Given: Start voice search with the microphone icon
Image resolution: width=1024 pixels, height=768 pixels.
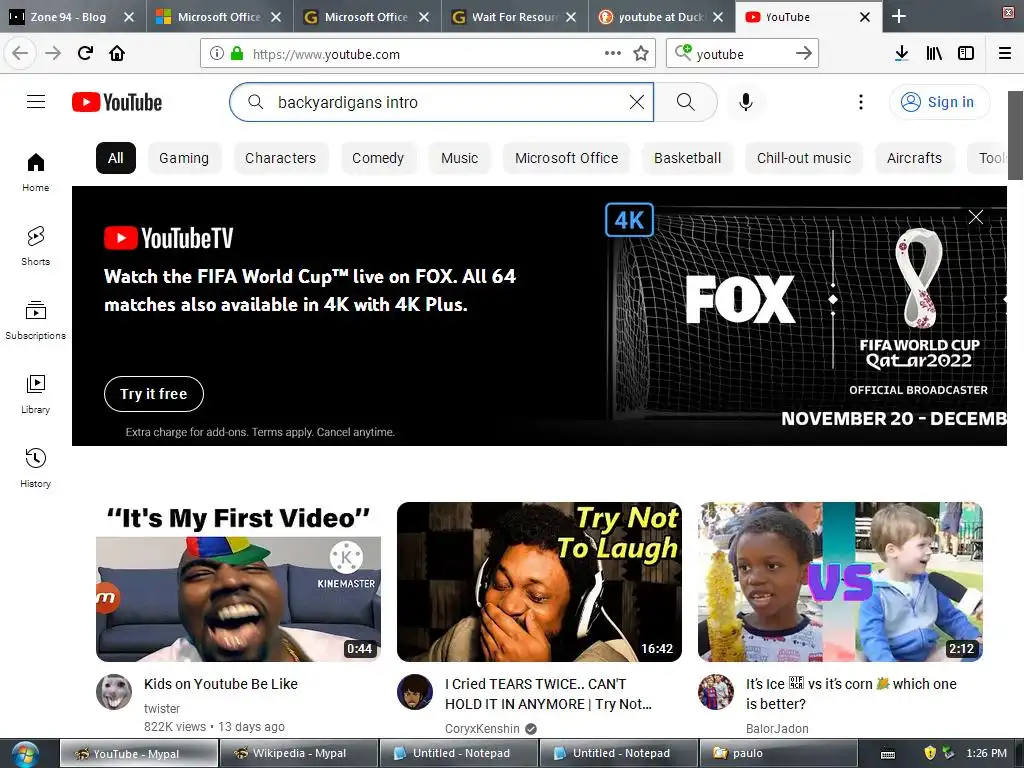Looking at the screenshot, I should (746, 102).
